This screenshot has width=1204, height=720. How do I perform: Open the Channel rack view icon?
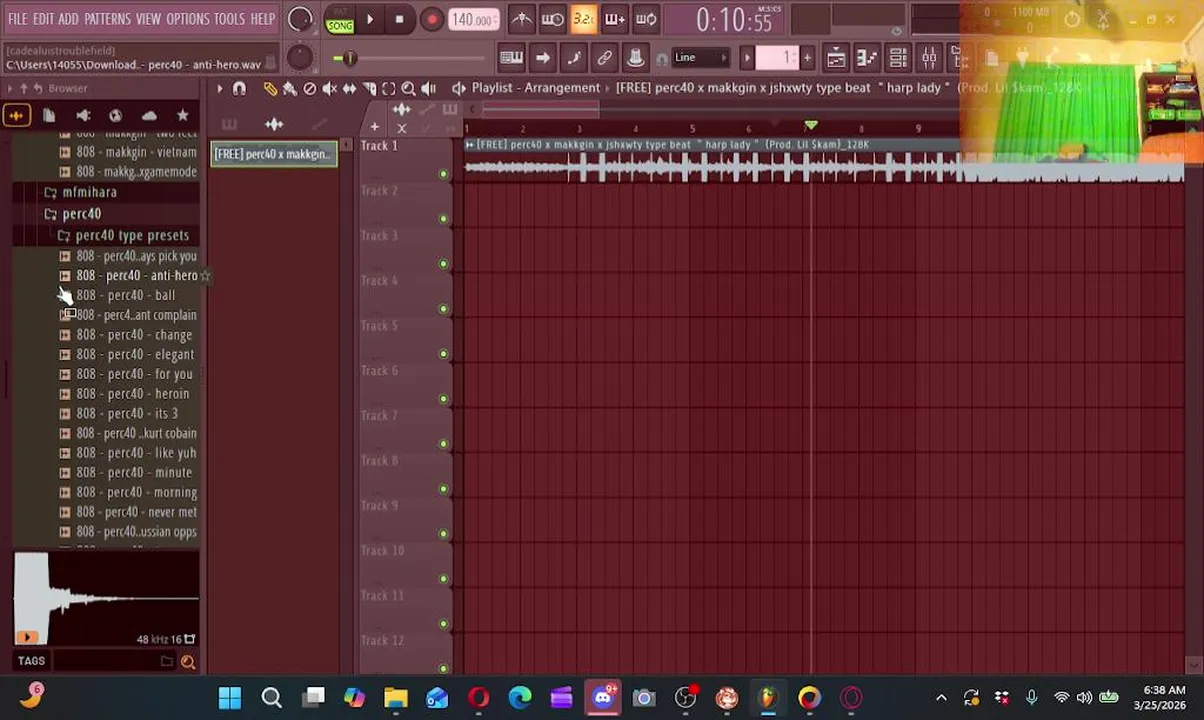(x=898, y=58)
